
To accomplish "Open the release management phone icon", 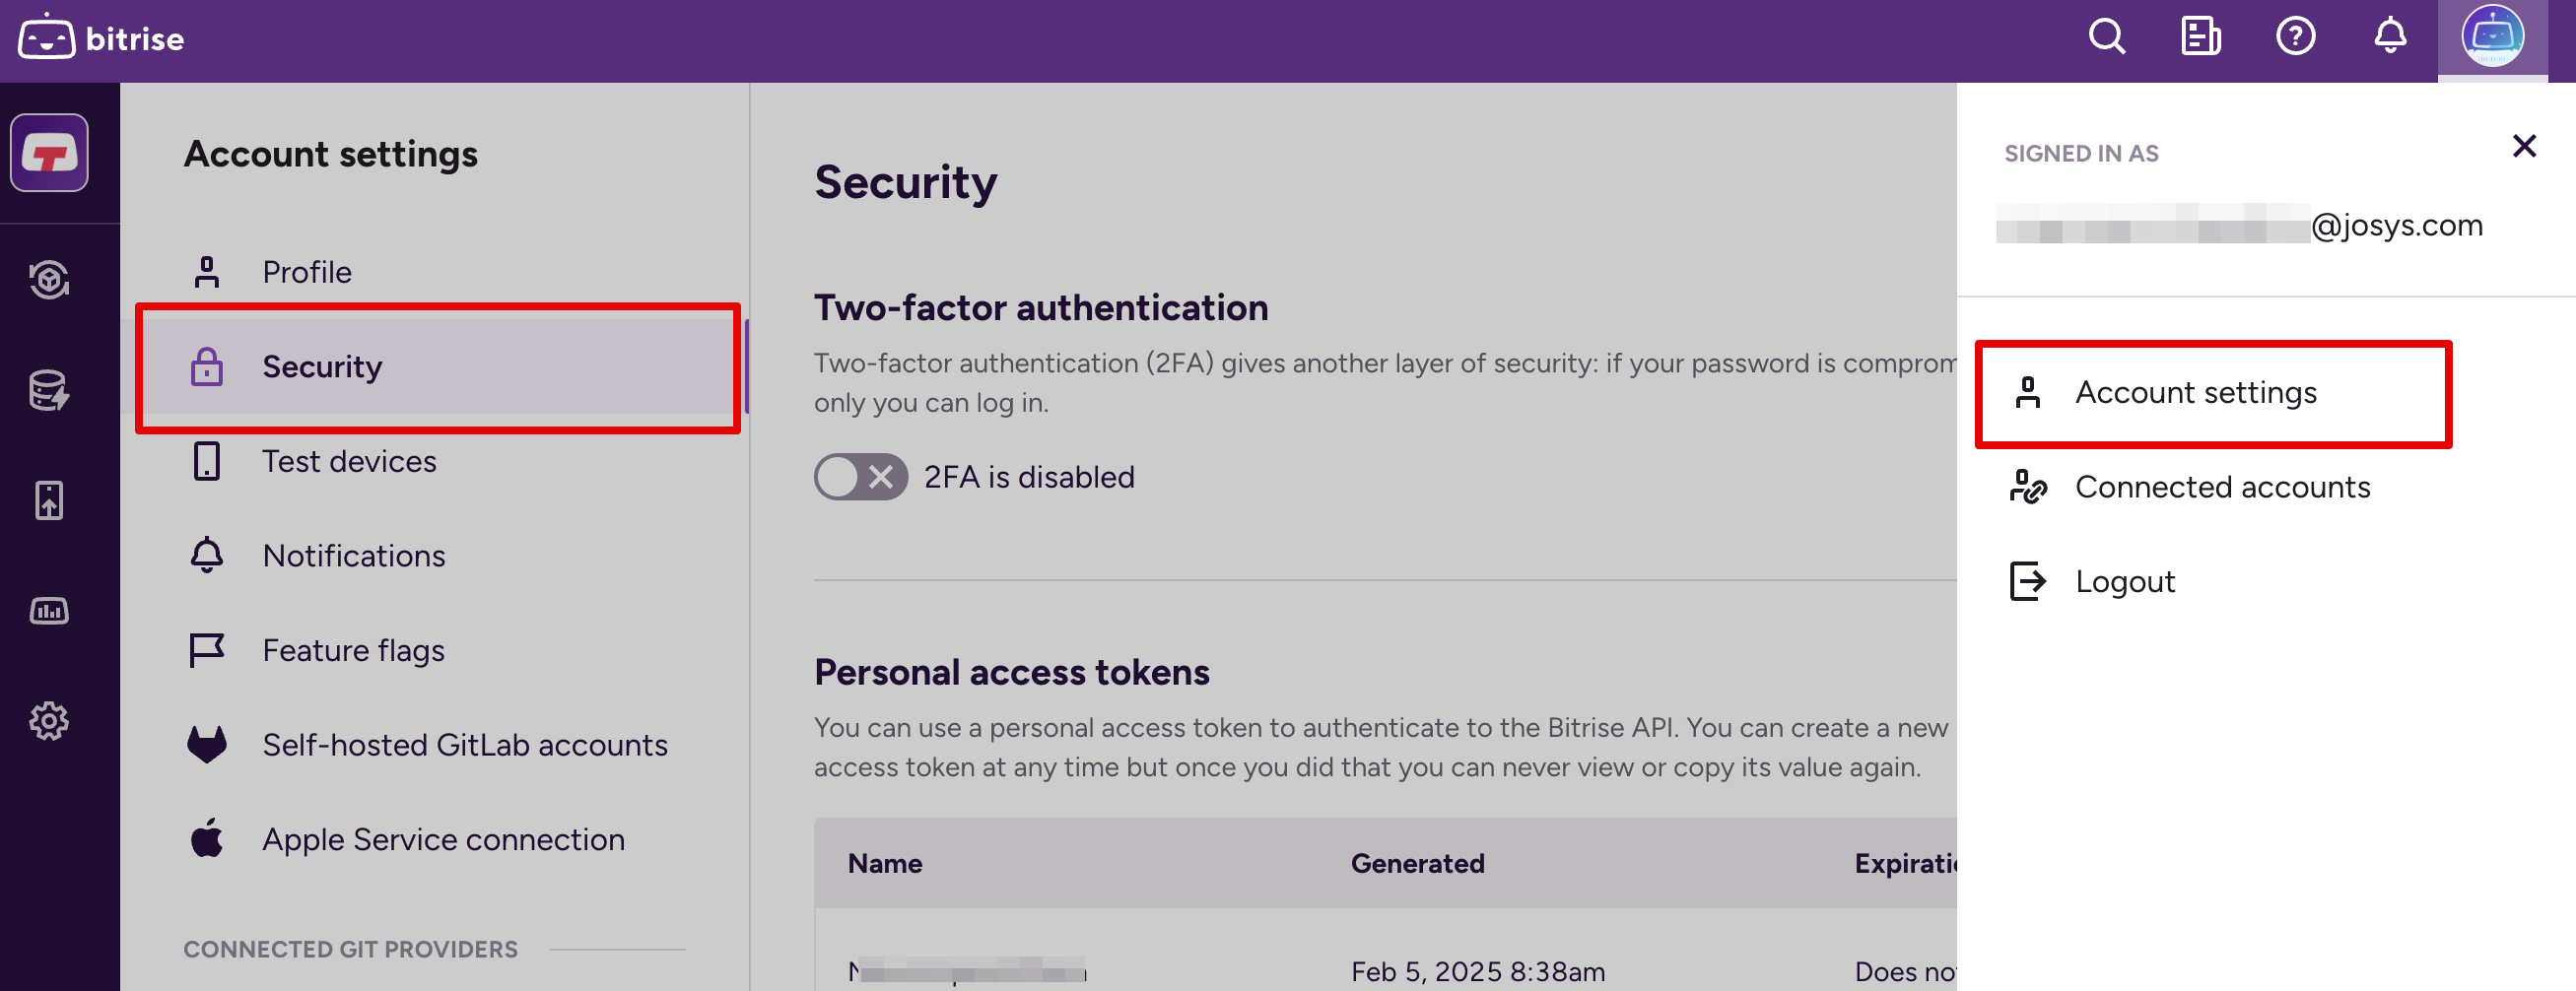I will pyautogui.click(x=49, y=500).
